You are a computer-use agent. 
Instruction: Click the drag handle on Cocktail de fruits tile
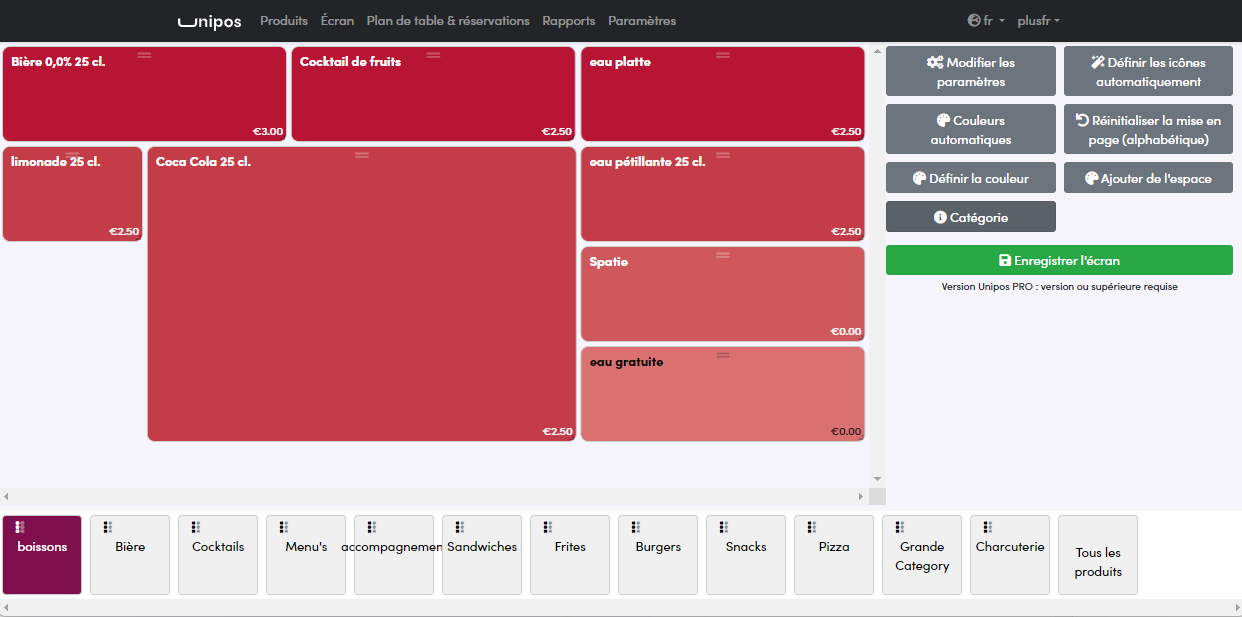(433, 55)
